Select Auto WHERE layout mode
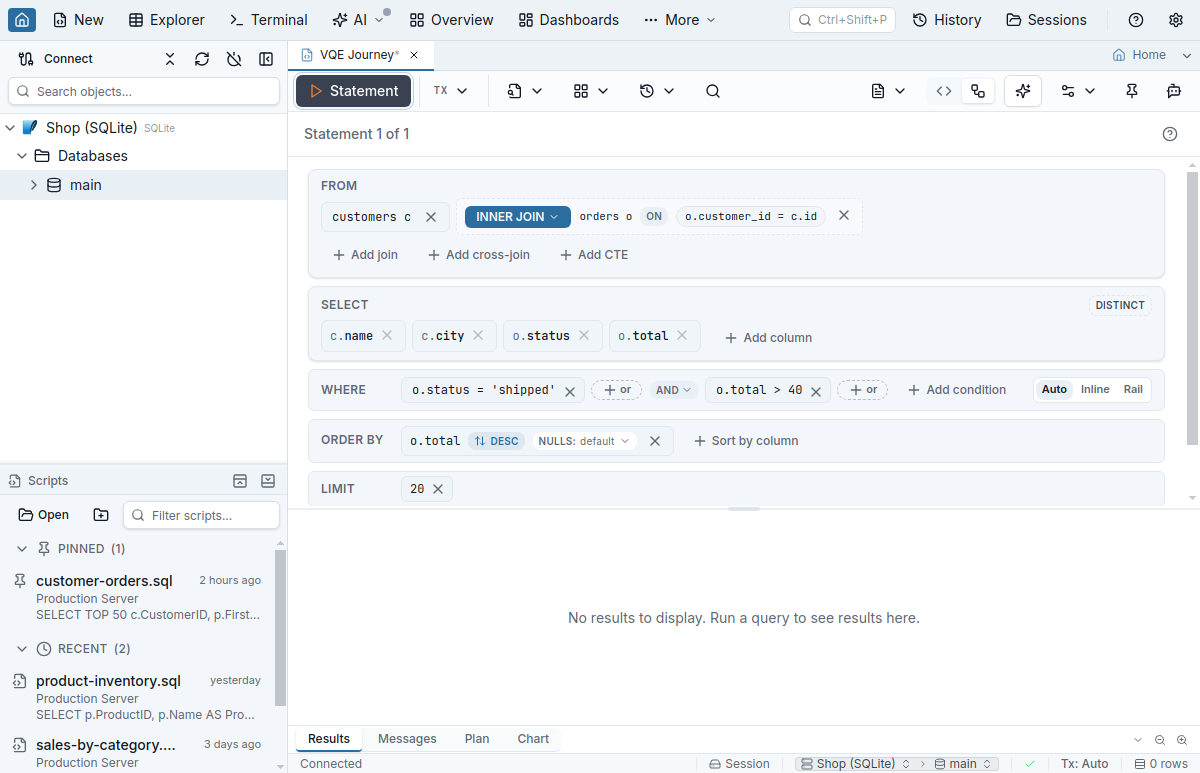Viewport: 1200px width, 773px height. coord(1054,390)
